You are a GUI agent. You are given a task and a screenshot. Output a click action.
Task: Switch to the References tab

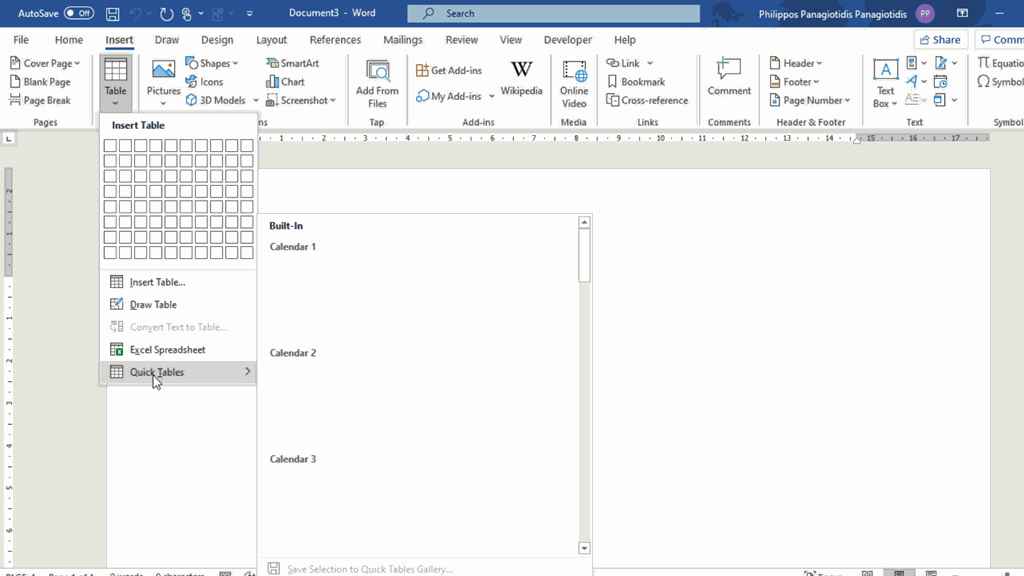(x=335, y=40)
